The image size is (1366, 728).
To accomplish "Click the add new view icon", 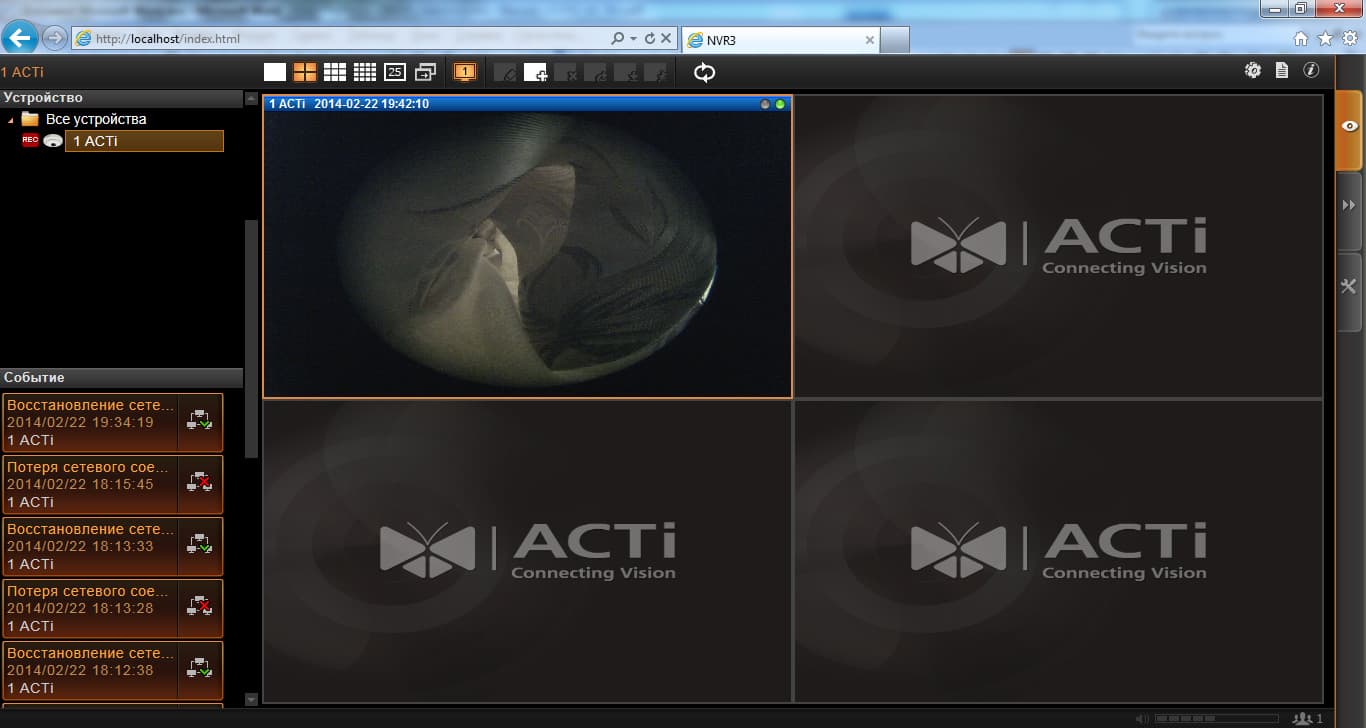I will (x=536, y=72).
